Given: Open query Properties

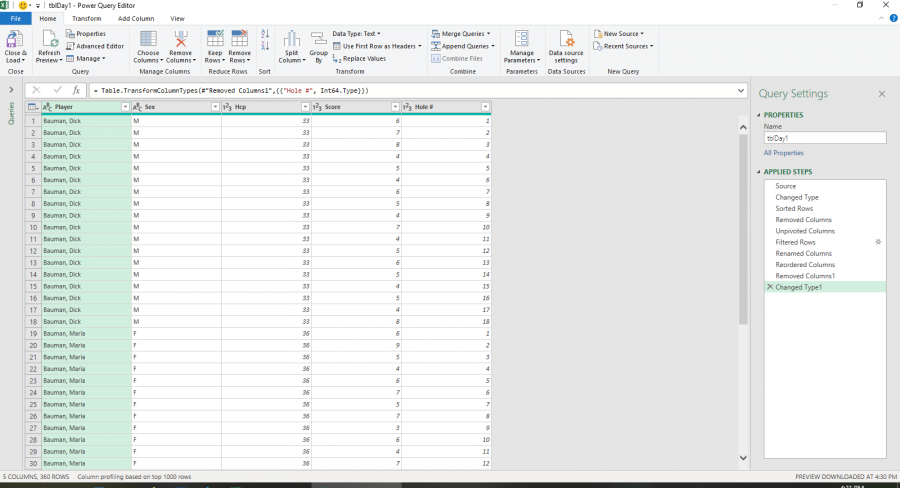Looking at the screenshot, I should click(x=86, y=34).
